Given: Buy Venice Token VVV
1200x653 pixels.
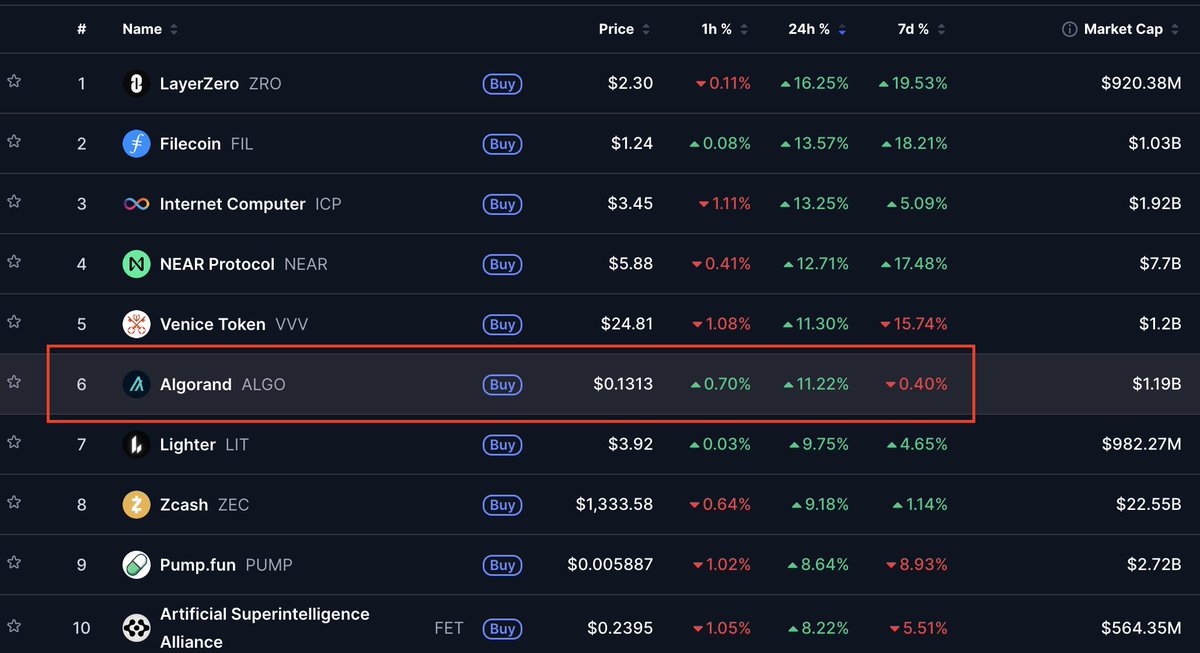Looking at the screenshot, I should click(502, 324).
